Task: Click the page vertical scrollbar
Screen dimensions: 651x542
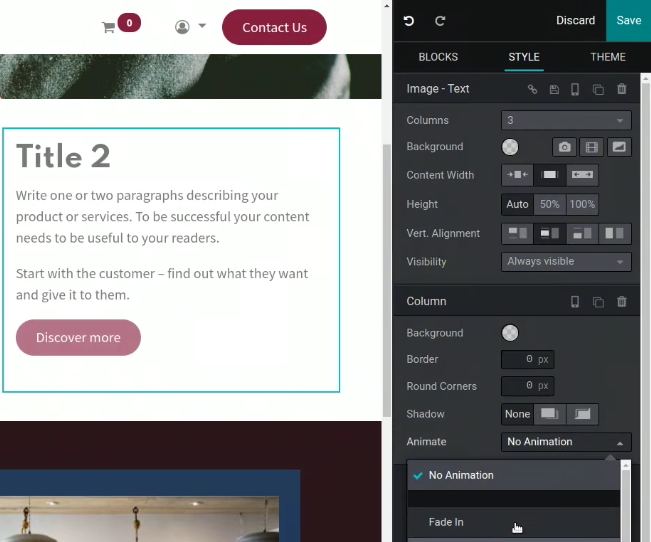Action: [387, 280]
